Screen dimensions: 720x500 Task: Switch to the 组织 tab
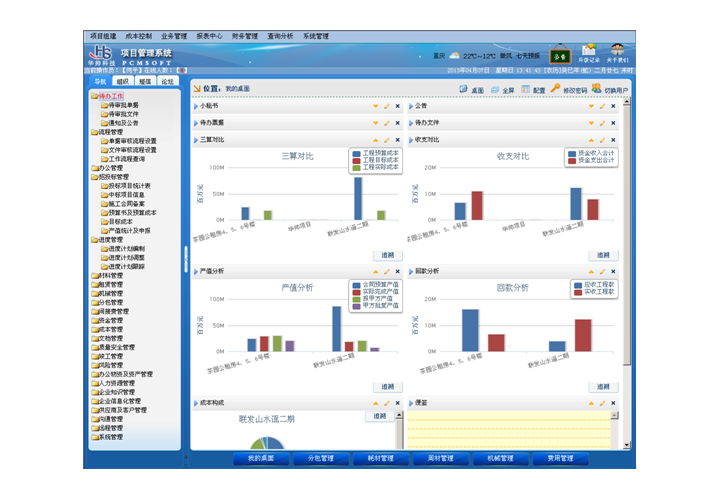[x=122, y=82]
